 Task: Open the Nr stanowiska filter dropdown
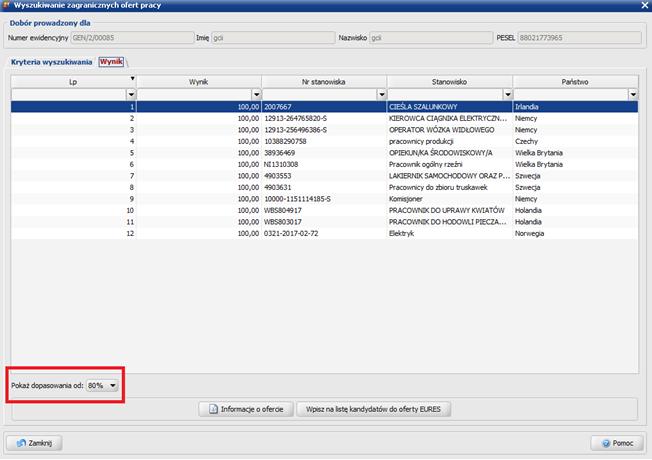[382, 95]
